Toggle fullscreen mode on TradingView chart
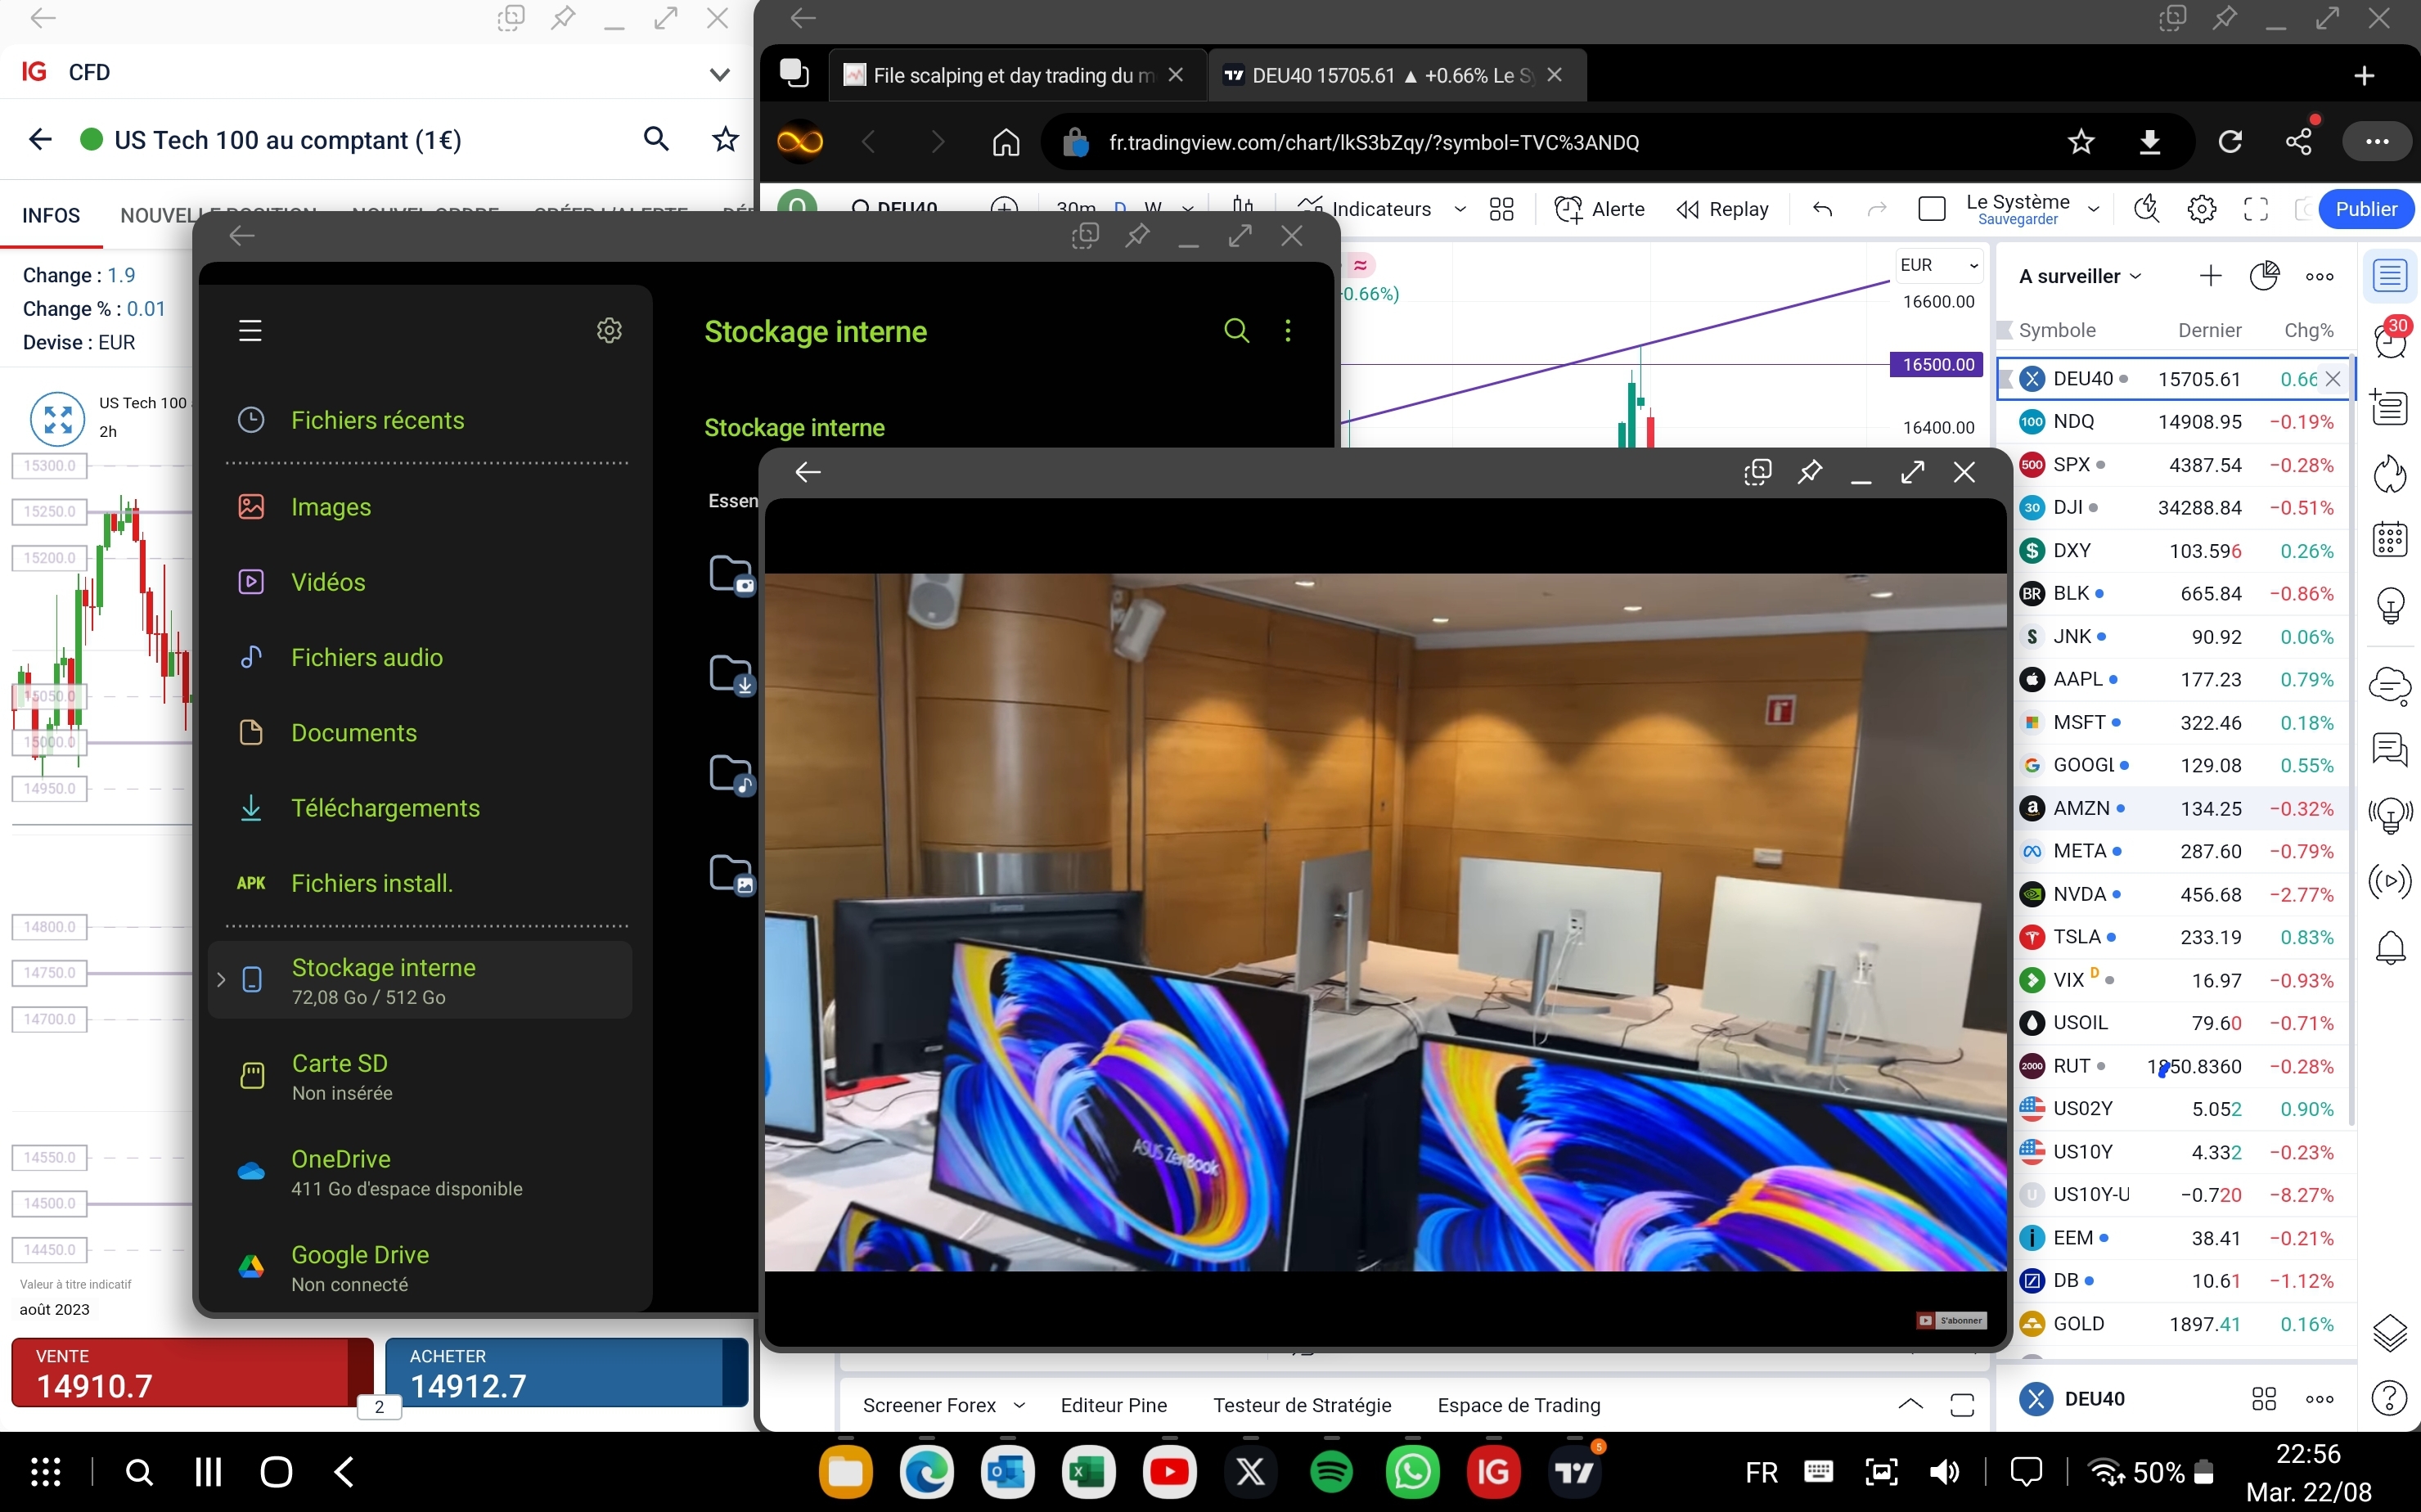The image size is (2421, 1512). point(2256,209)
